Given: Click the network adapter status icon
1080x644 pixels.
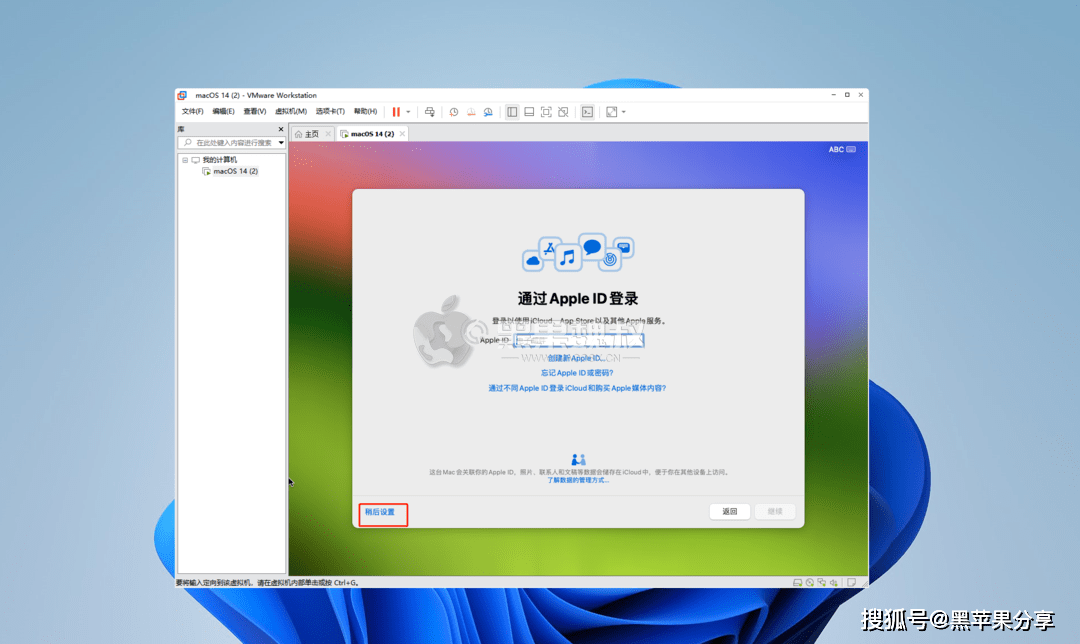Looking at the screenshot, I should click(x=822, y=583).
